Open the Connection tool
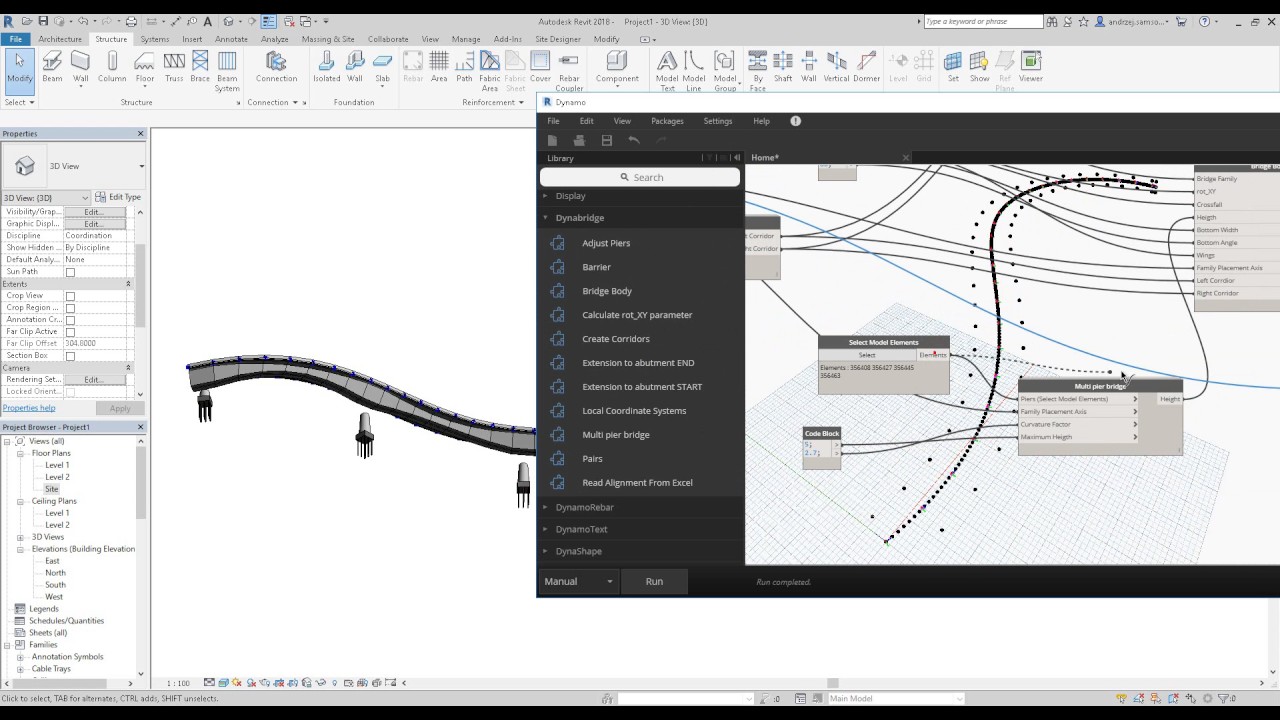Screen dimensions: 1280x720 [x=276, y=67]
